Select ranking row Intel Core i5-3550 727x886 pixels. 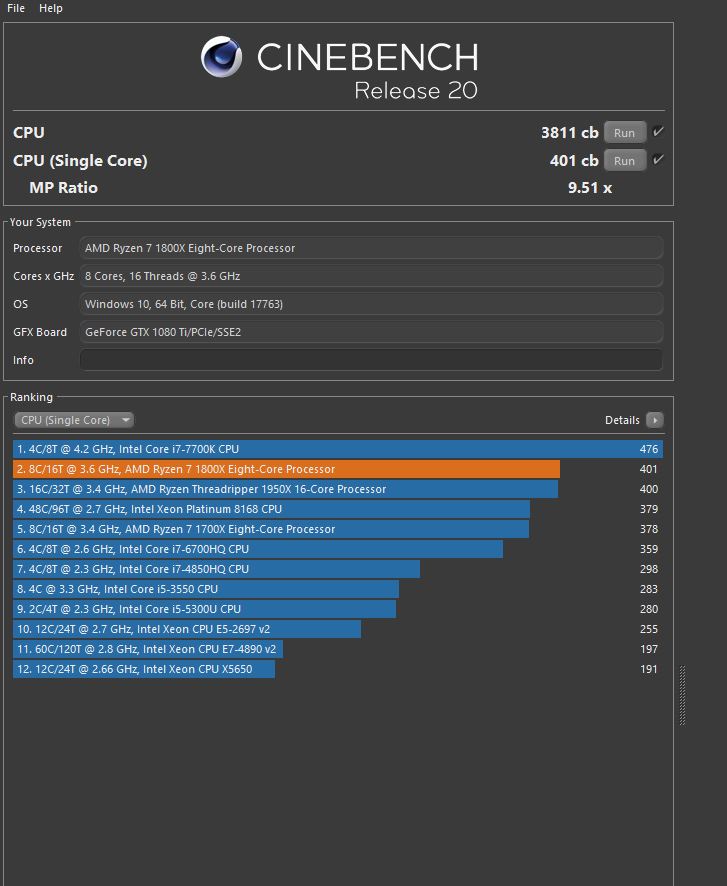point(338,589)
